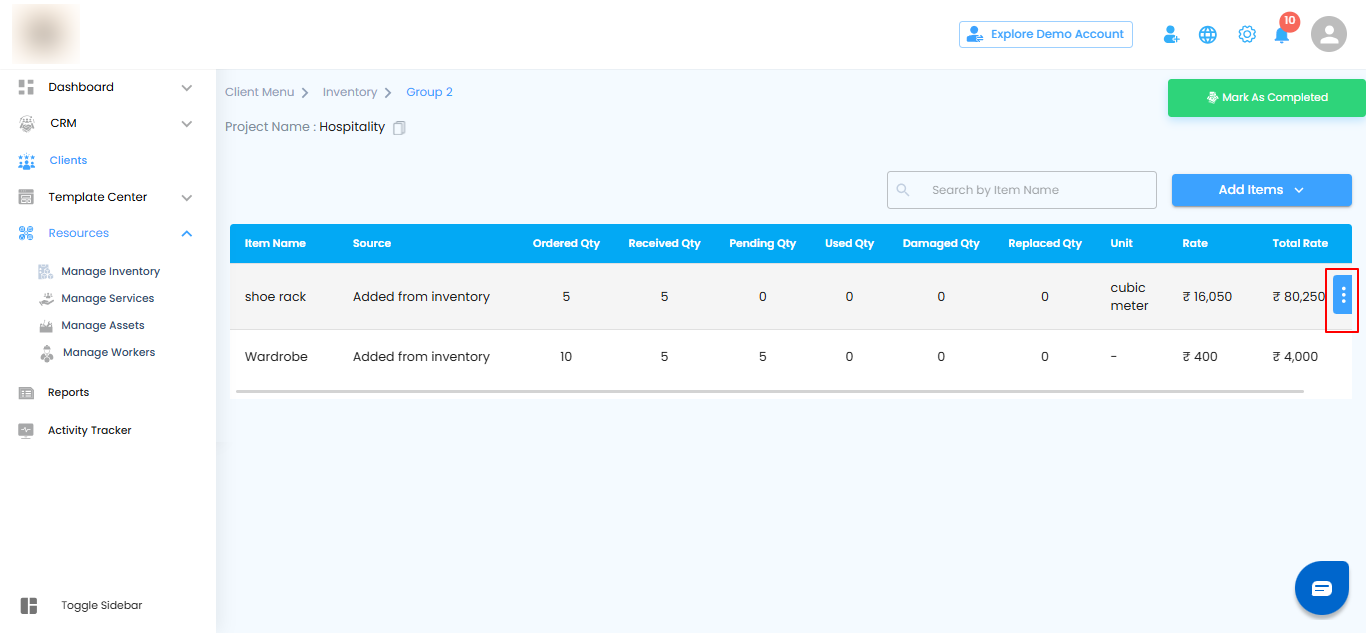Open Template Center in the sidebar
The width and height of the screenshot is (1366, 633).
click(x=98, y=197)
